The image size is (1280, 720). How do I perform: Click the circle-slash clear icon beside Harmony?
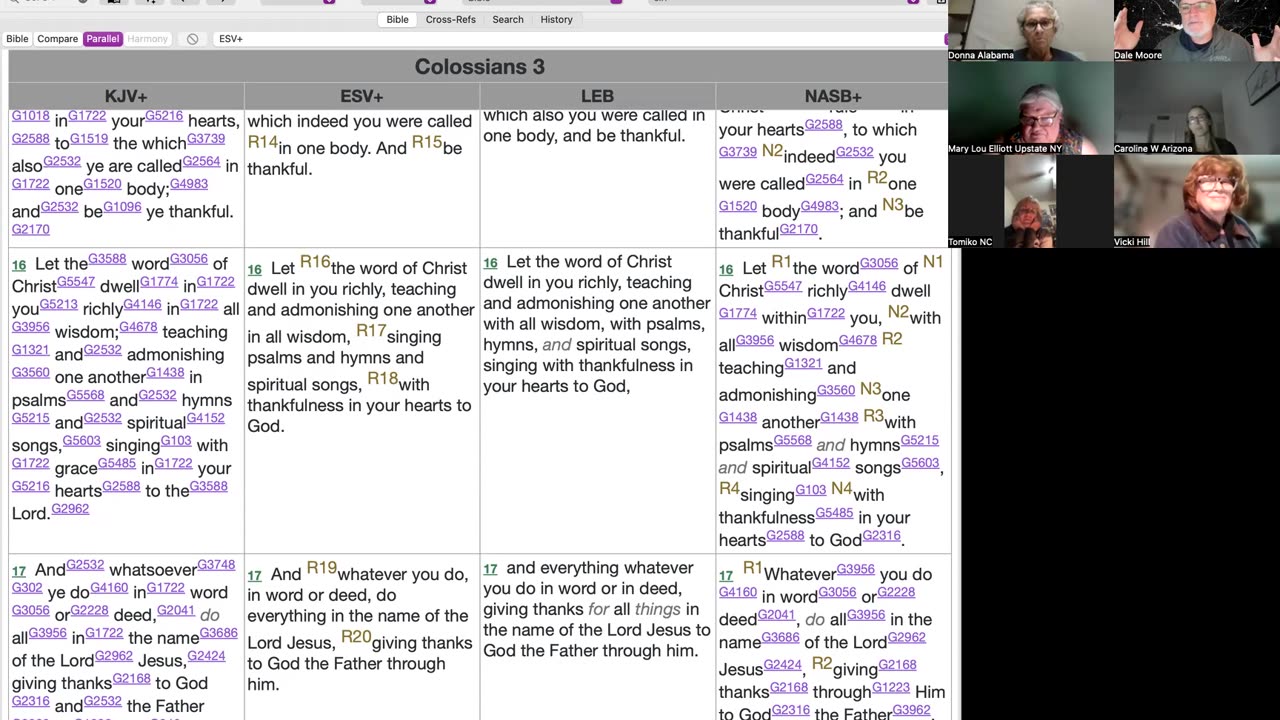[192, 39]
